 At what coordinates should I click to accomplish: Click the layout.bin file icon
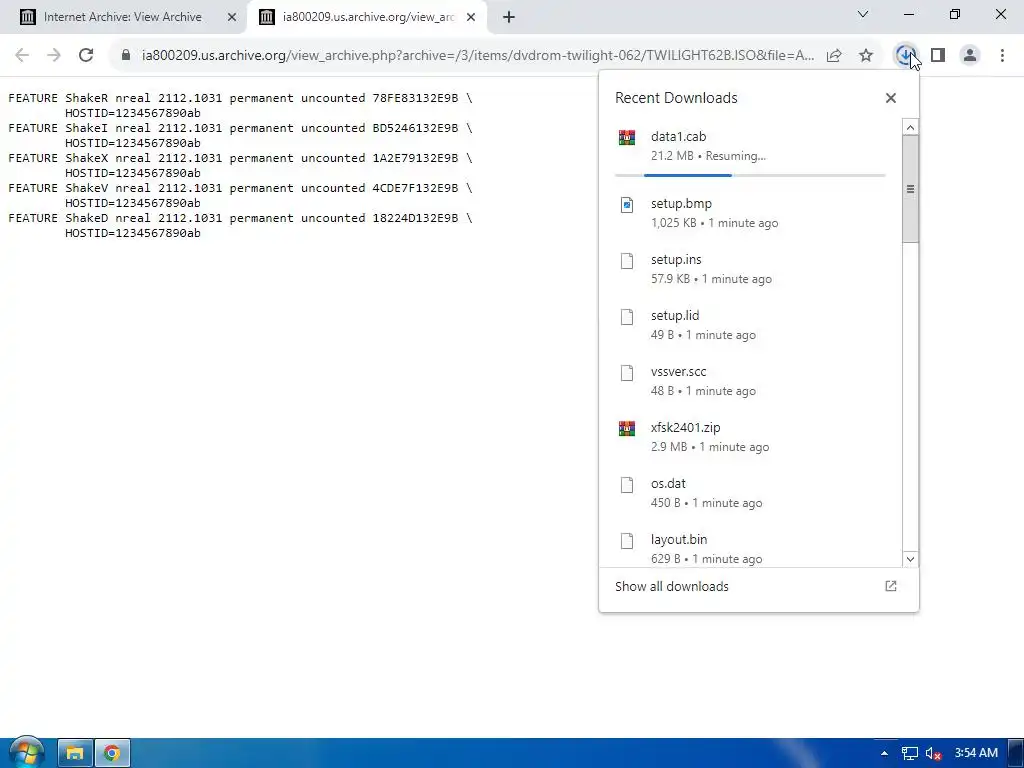click(x=627, y=541)
